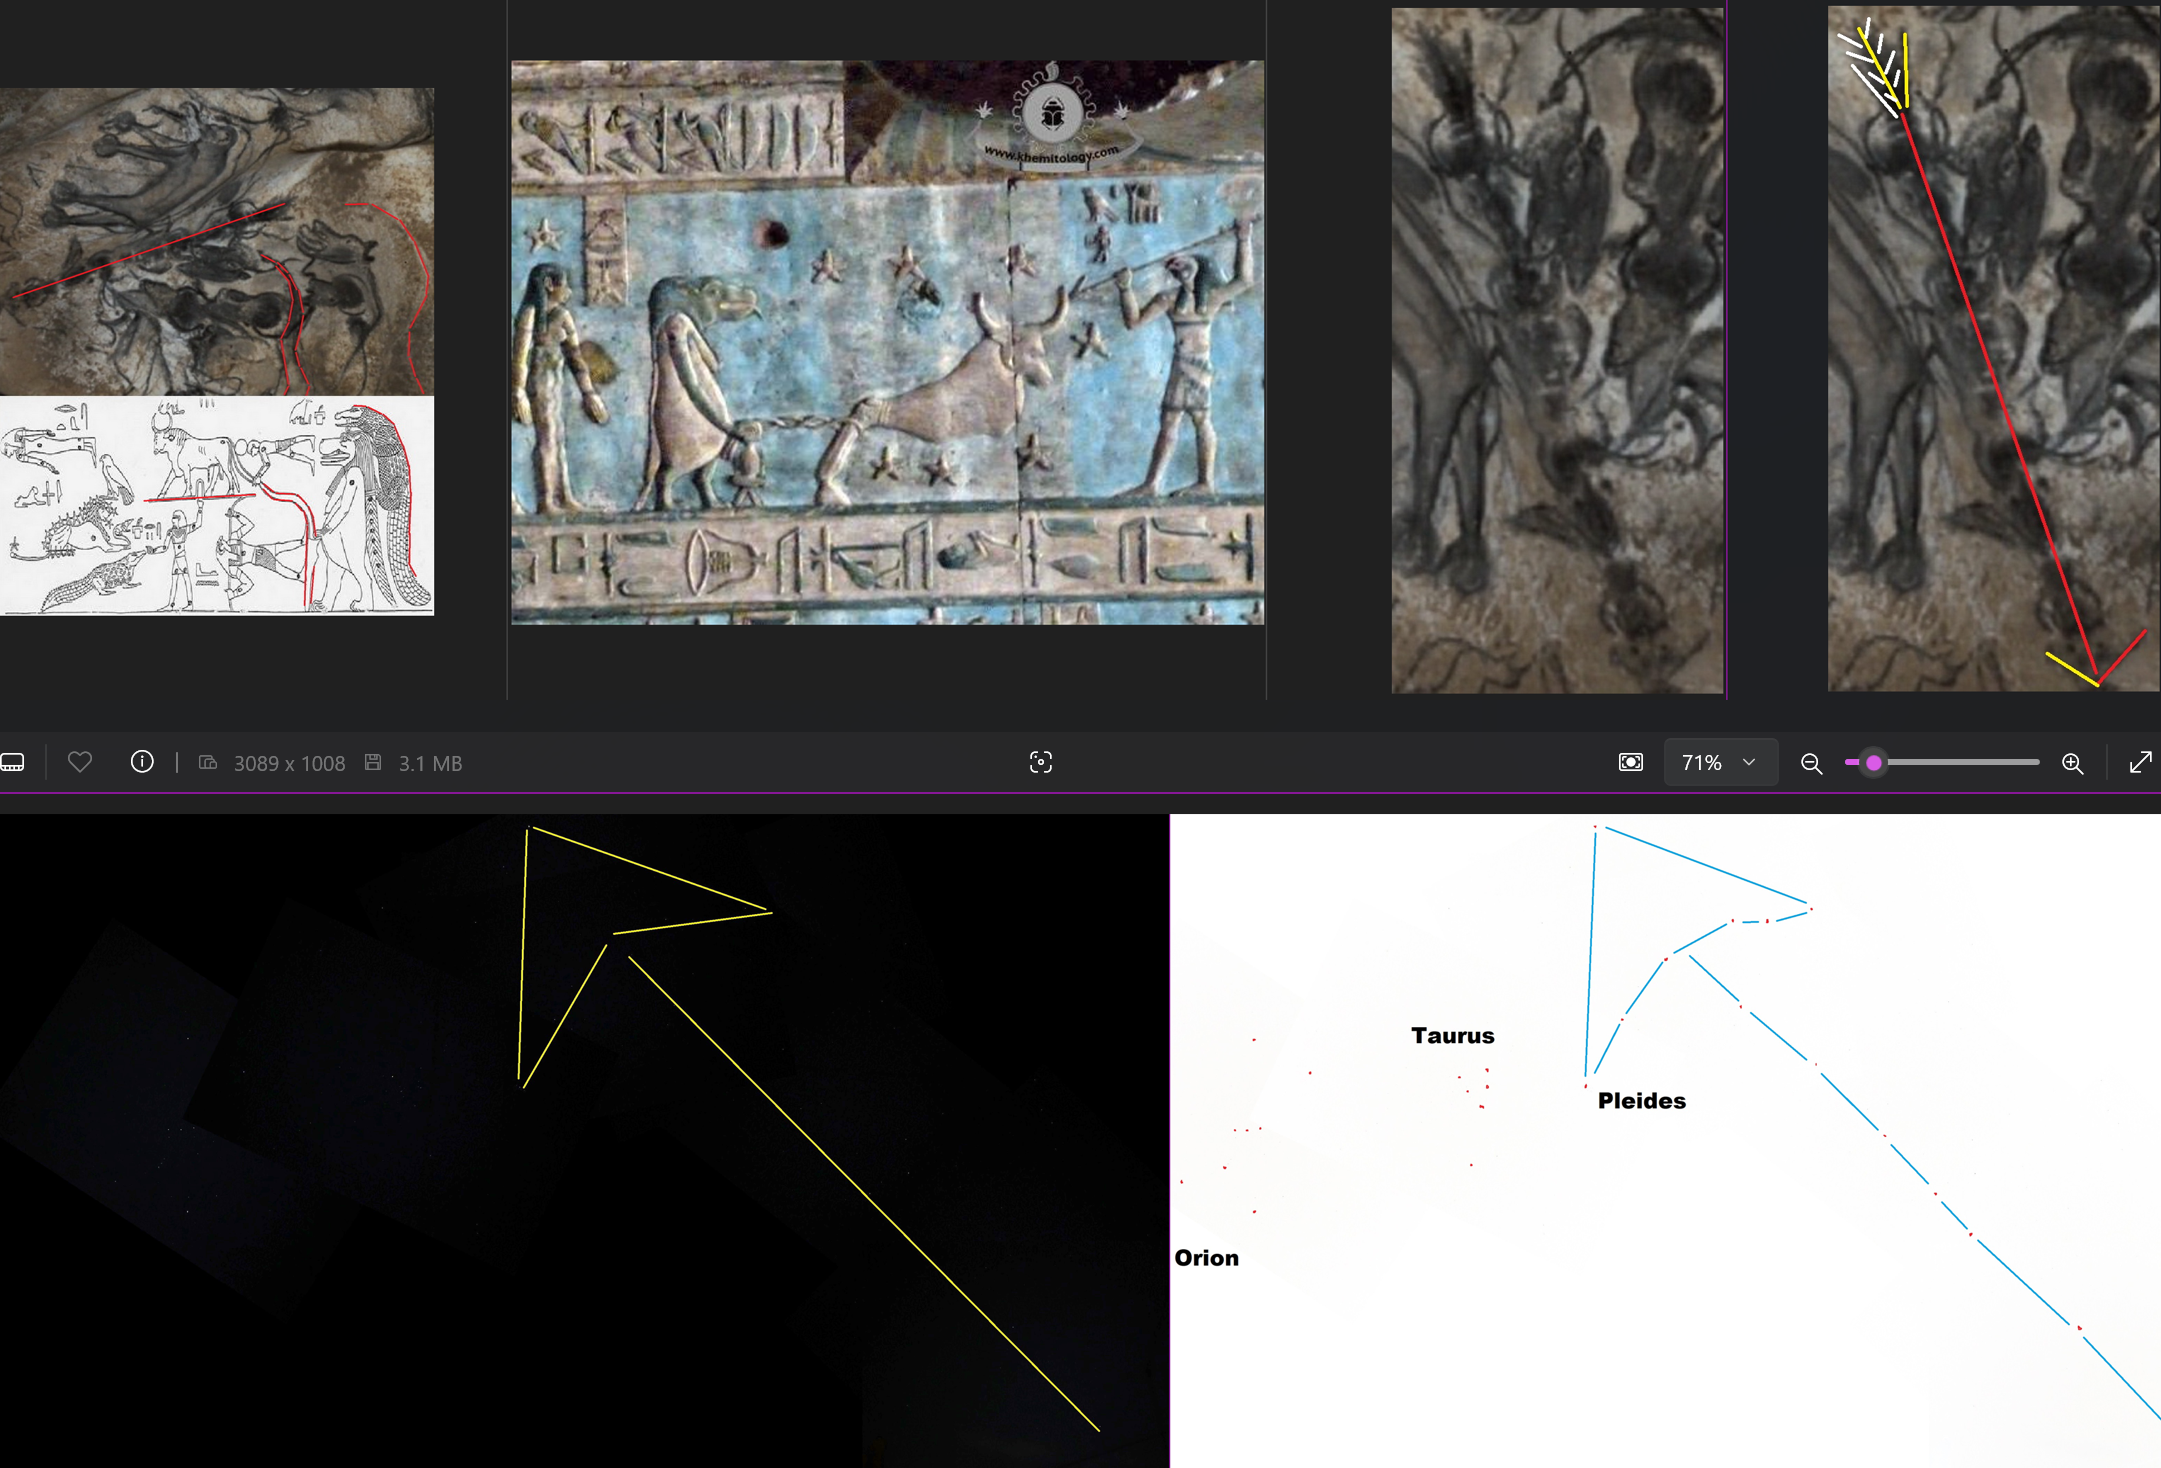Click the 3.1 MB file size

coord(430,763)
